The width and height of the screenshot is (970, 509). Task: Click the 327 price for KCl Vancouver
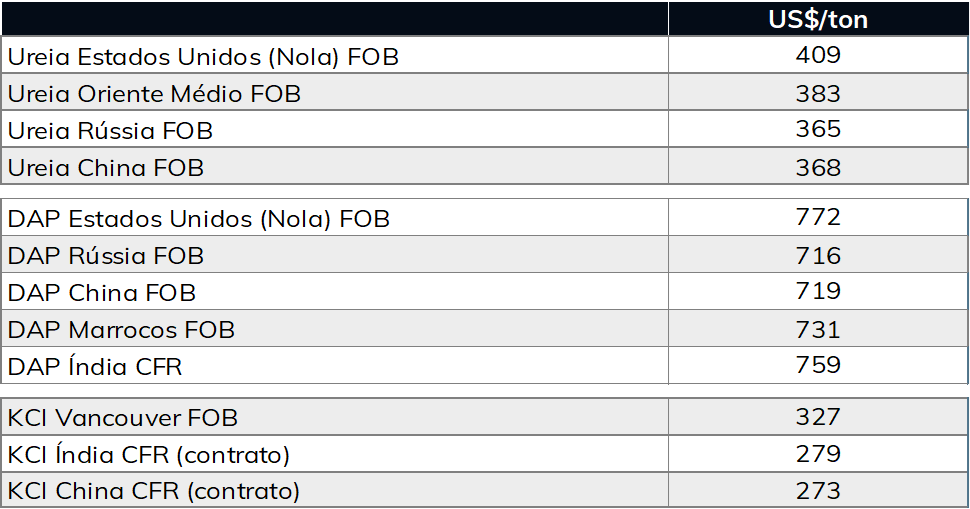[819, 417]
